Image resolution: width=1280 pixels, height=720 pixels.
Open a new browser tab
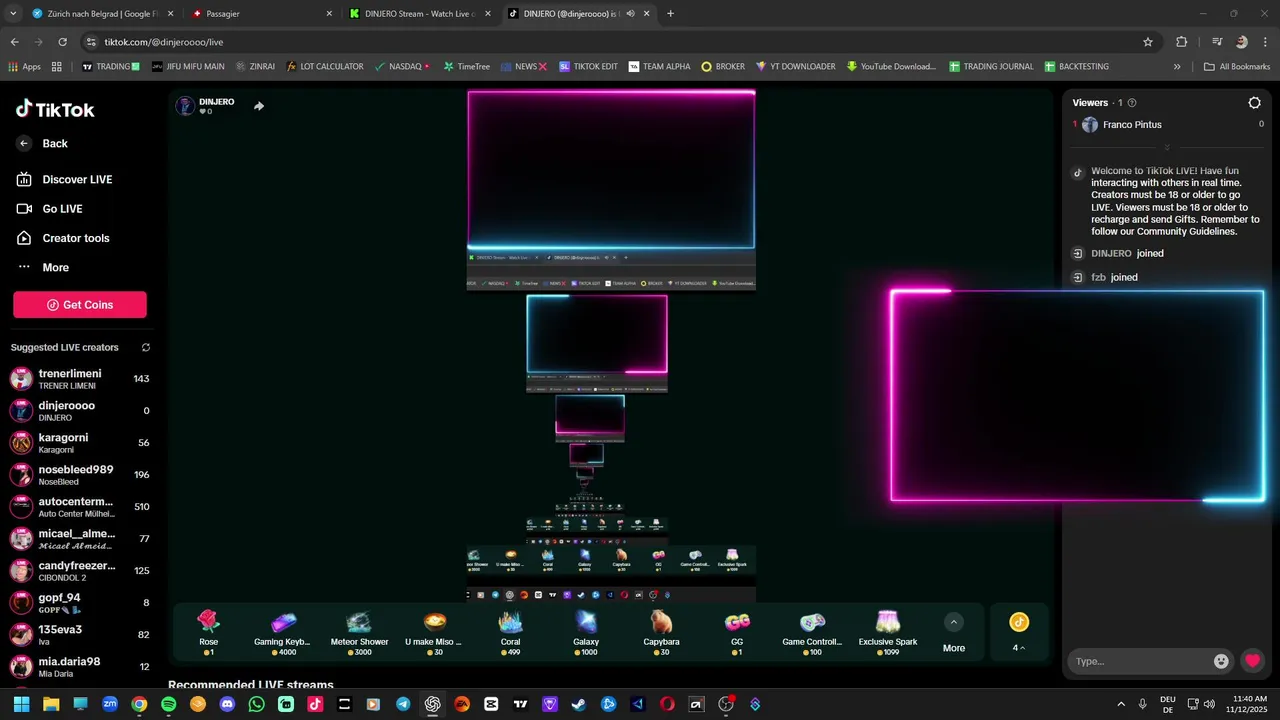click(670, 14)
